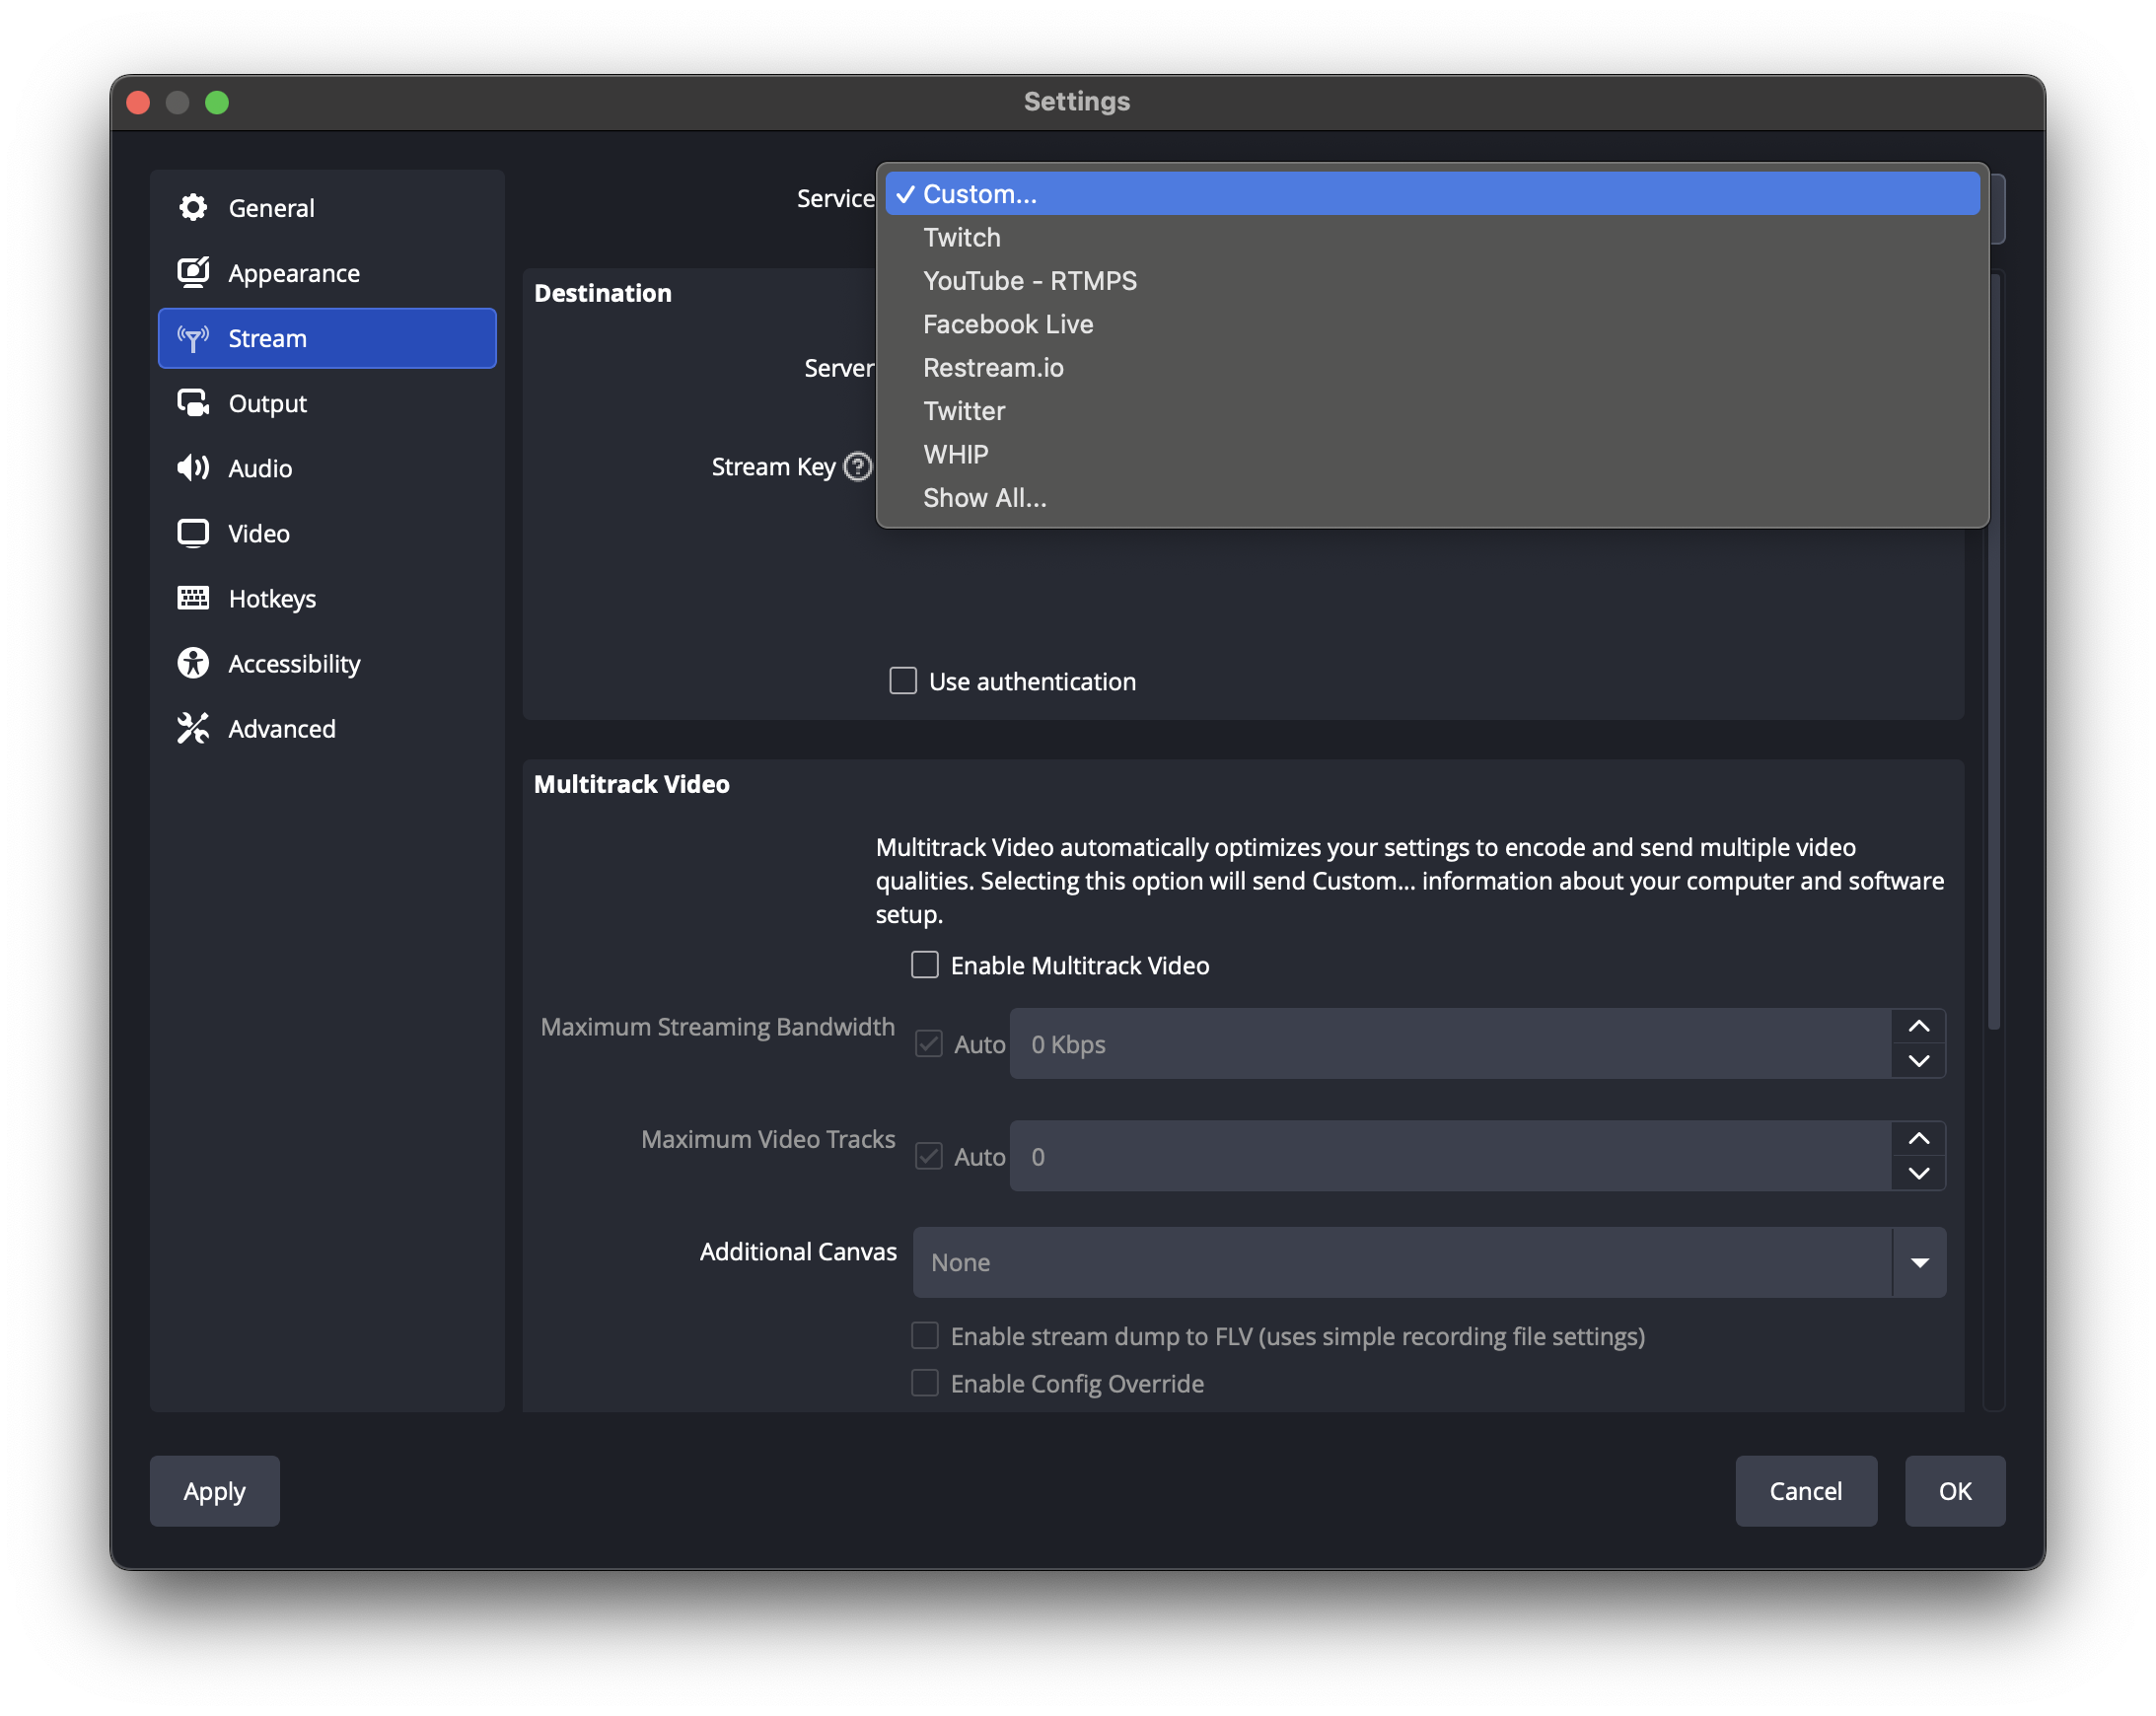Click the Output icon in sidebar
Viewport: 2156px width, 1716px height.
click(x=193, y=403)
